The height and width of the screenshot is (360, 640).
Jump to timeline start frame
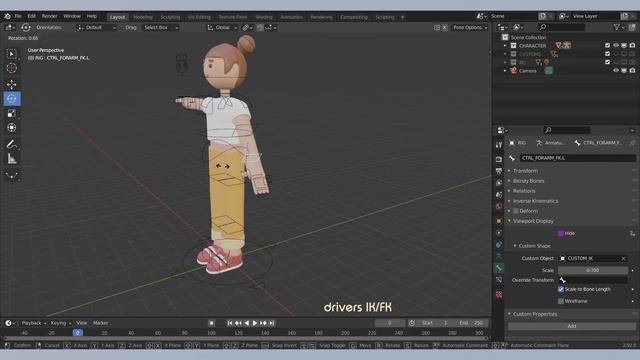point(230,323)
